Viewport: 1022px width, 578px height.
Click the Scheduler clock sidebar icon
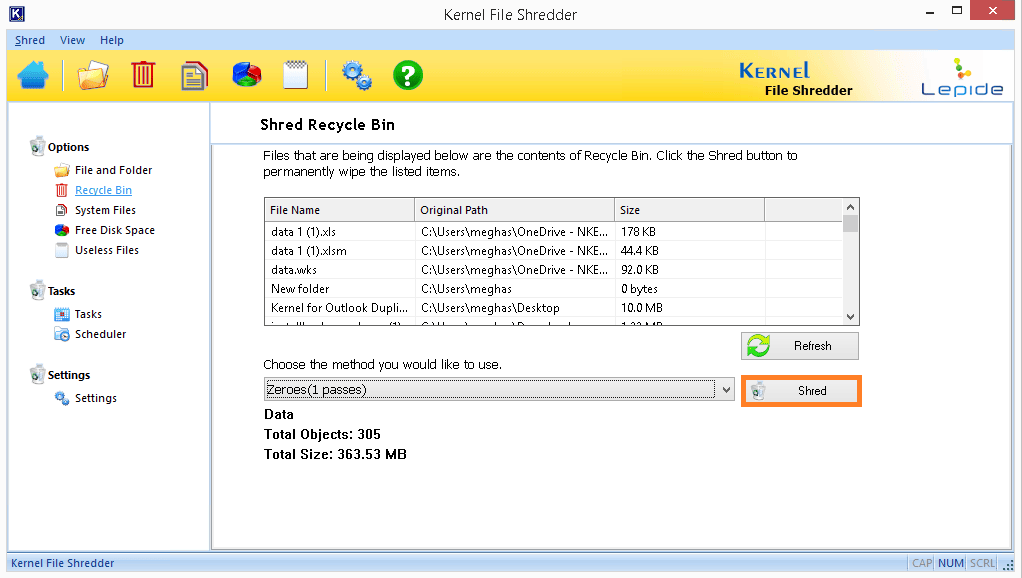tap(62, 334)
